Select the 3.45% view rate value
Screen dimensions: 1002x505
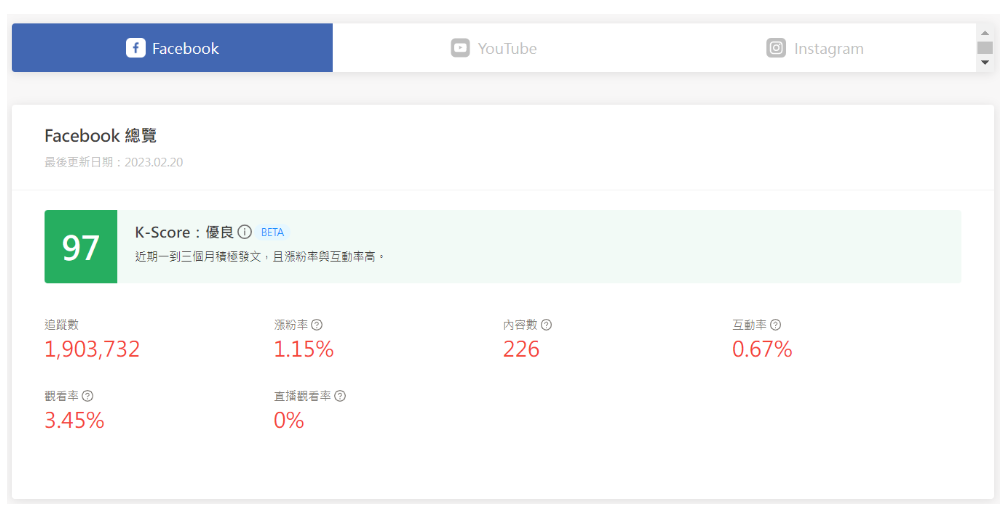coord(74,420)
